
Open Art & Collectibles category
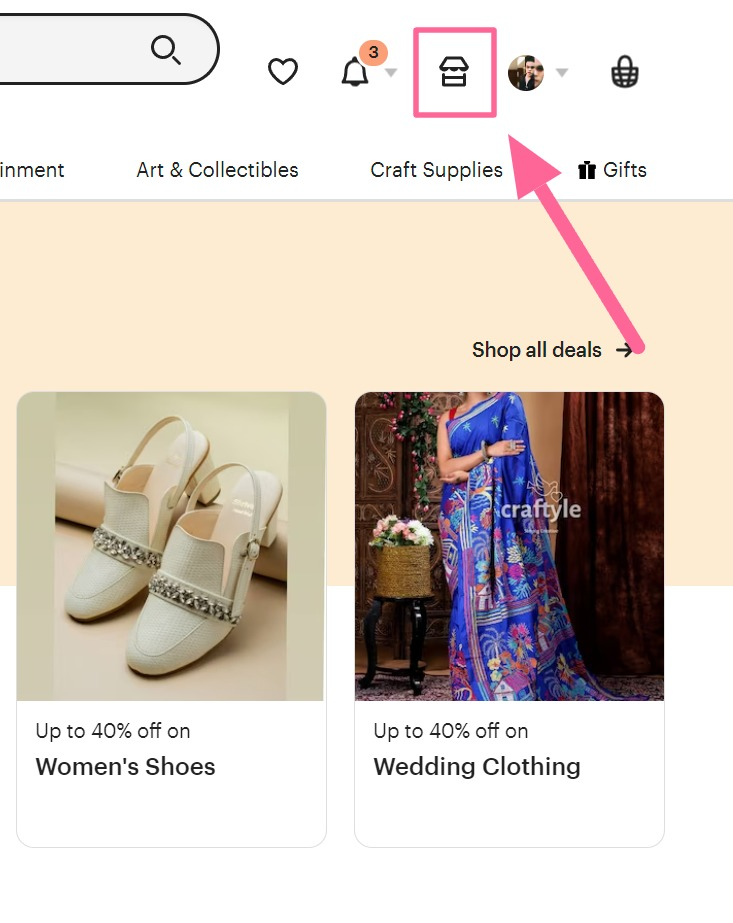point(217,170)
